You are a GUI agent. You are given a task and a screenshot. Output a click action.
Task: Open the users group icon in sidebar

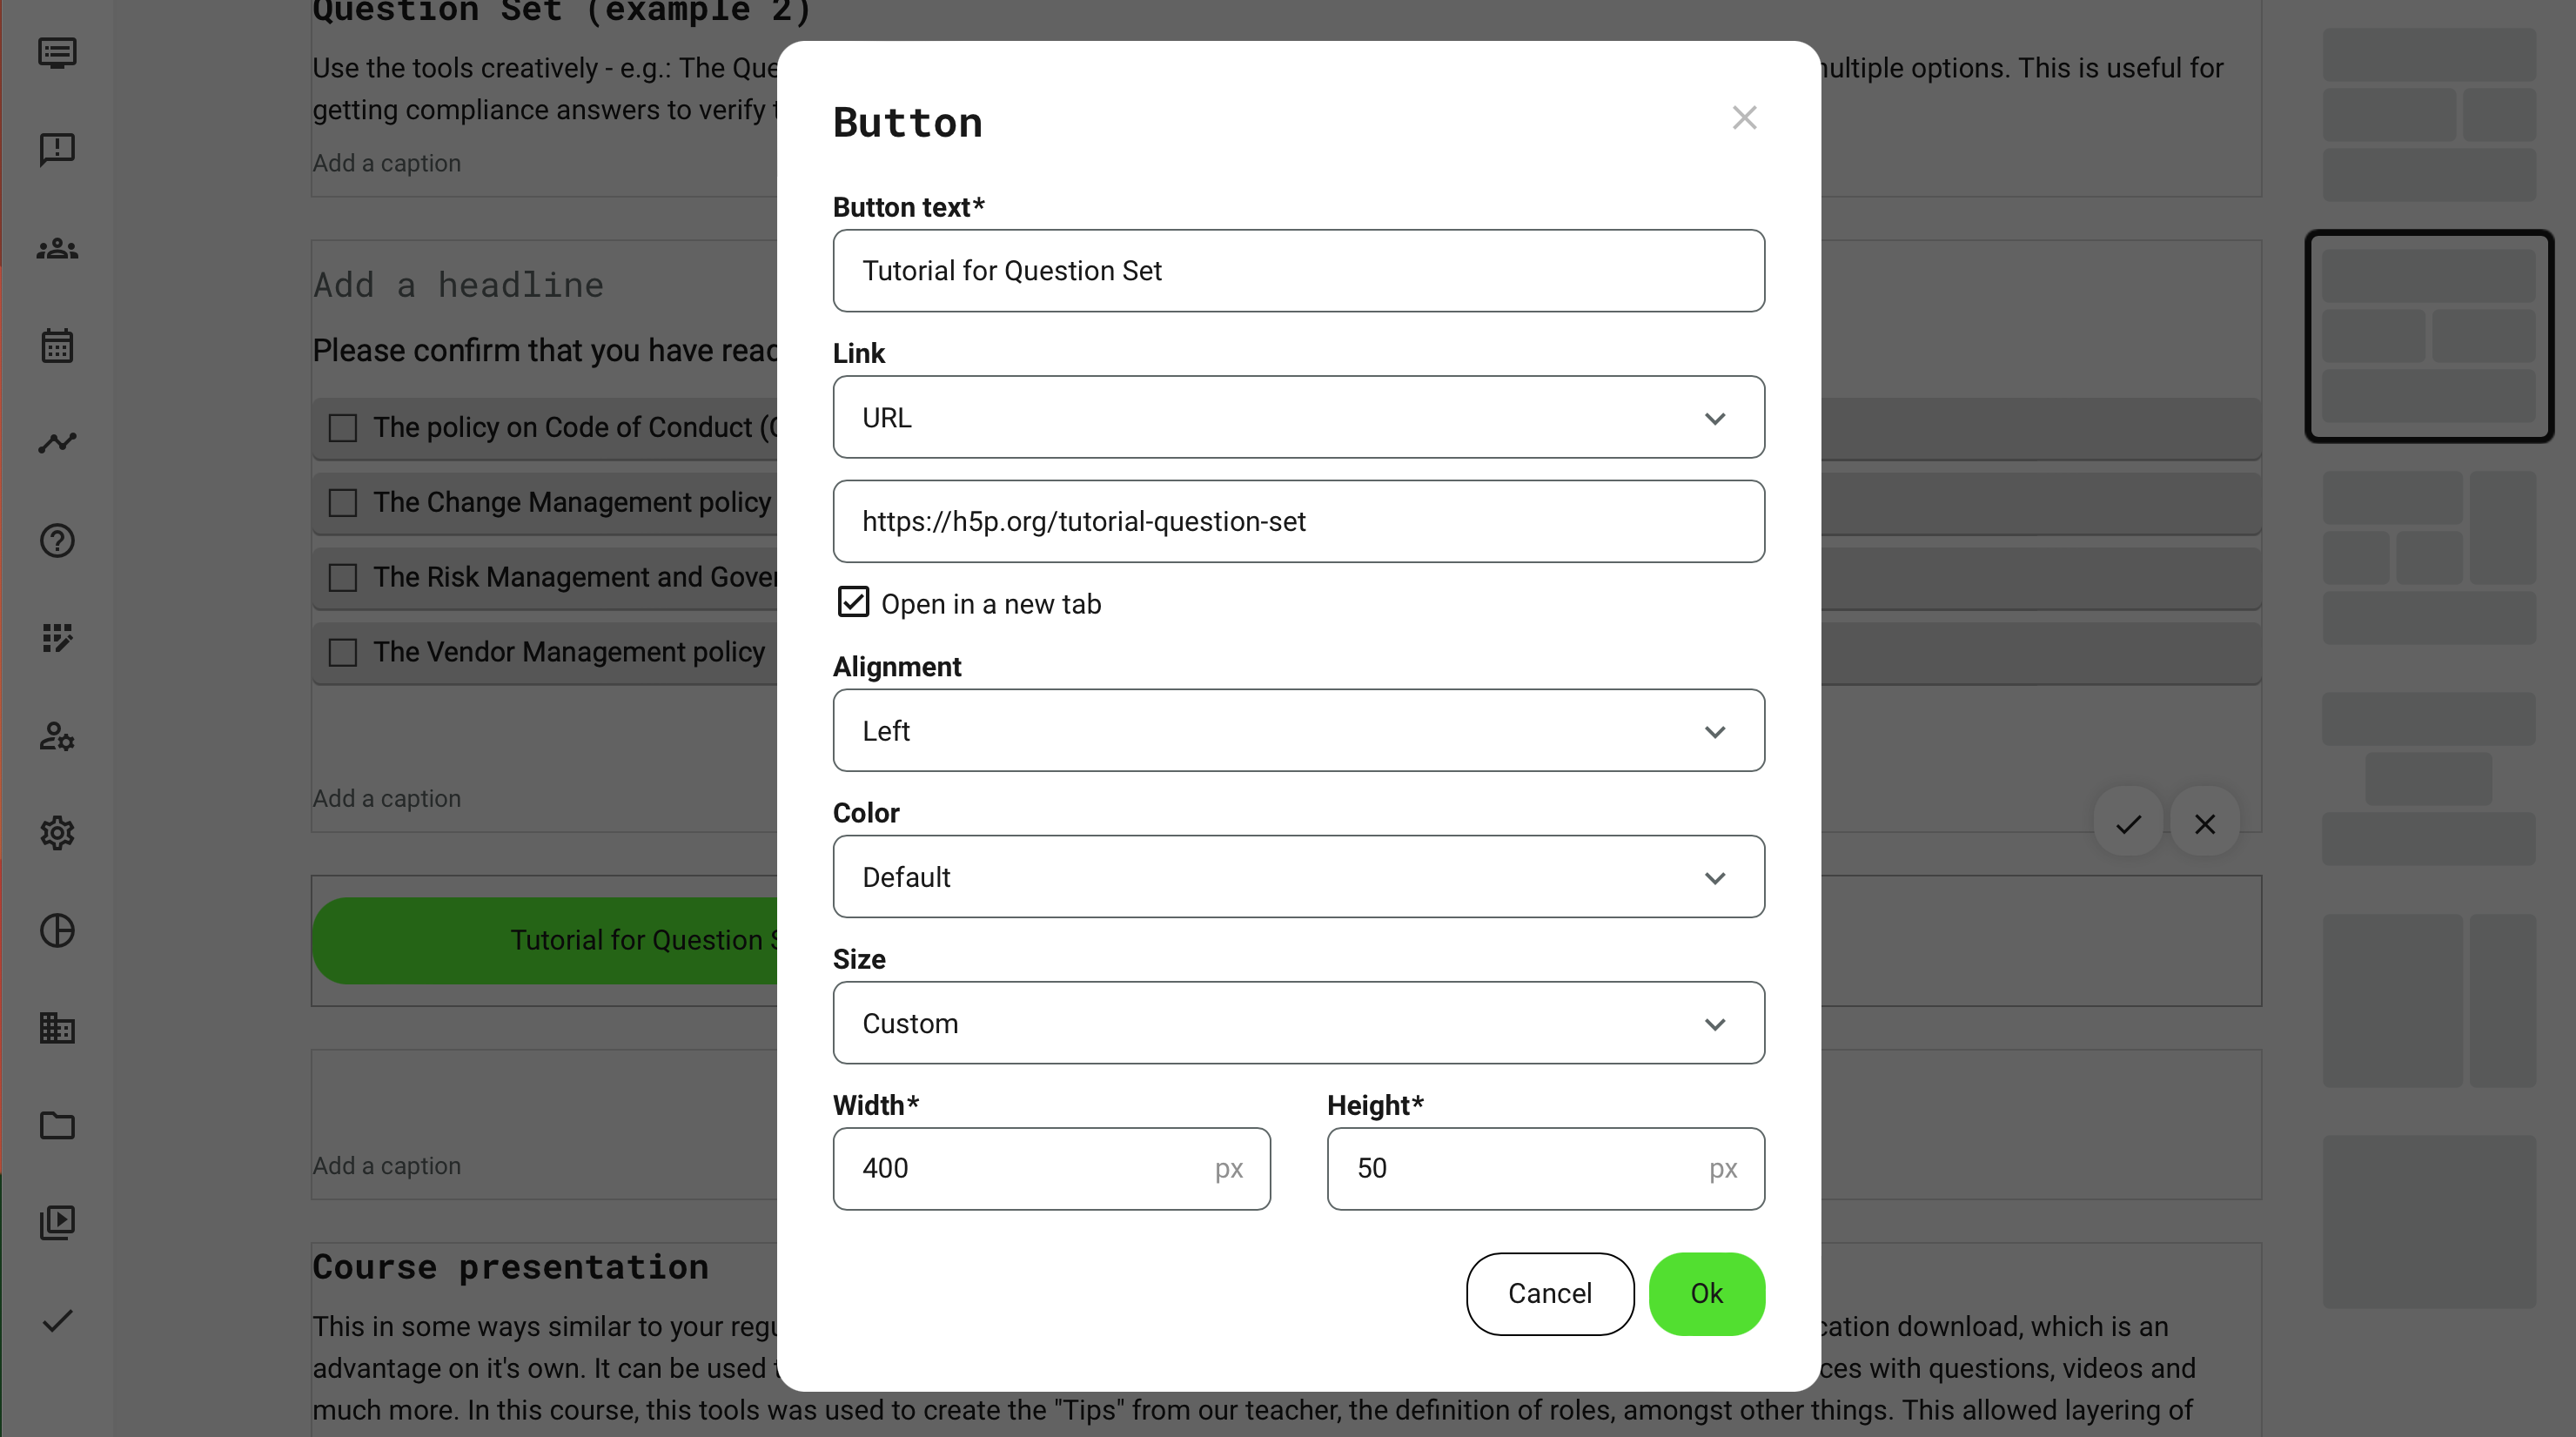tap(57, 249)
